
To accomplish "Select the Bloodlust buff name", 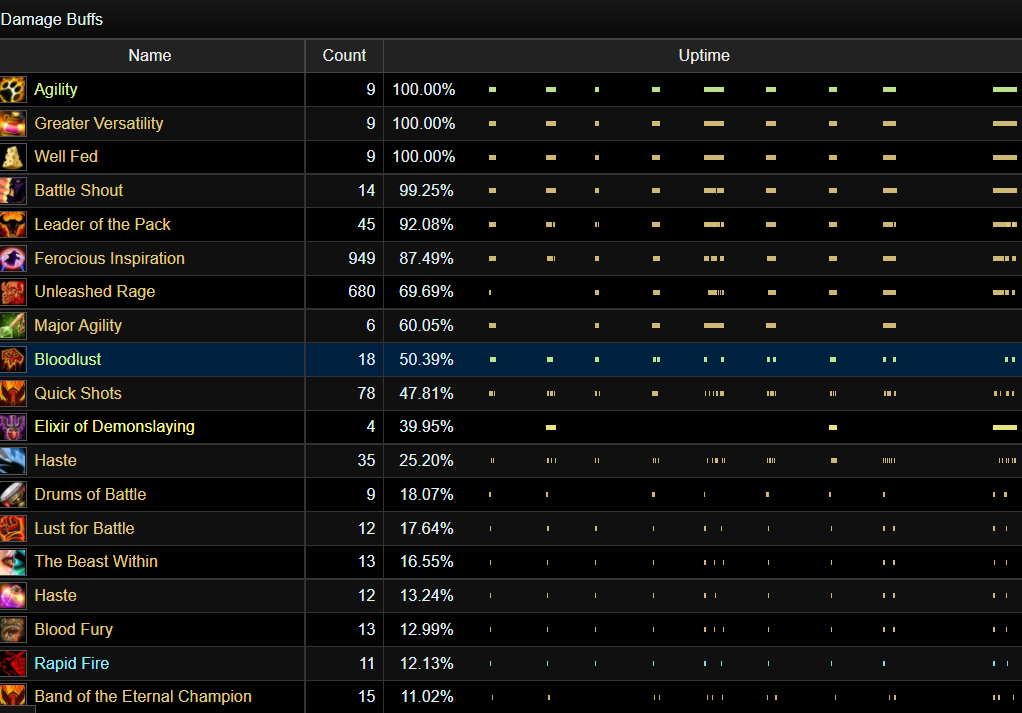I will [x=68, y=359].
